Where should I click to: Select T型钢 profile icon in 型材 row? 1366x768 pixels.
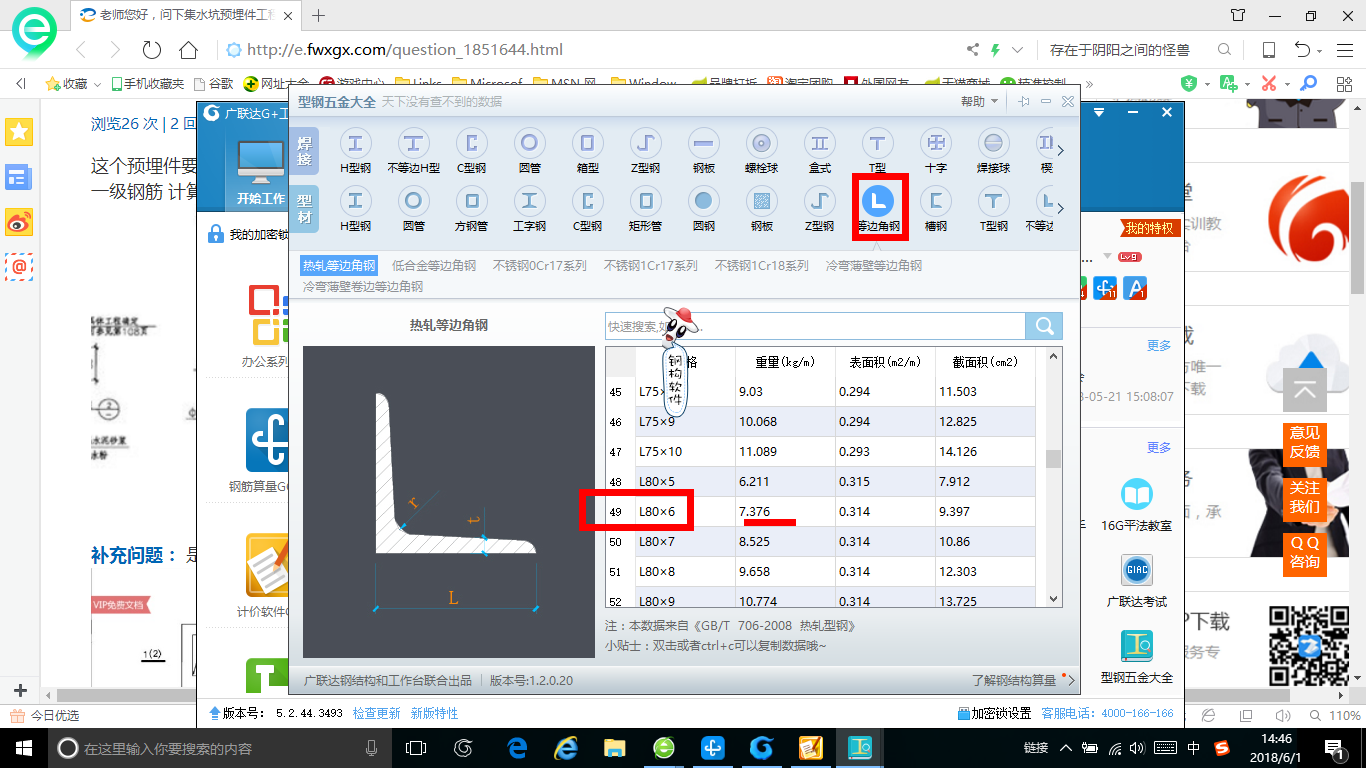coord(993,209)
